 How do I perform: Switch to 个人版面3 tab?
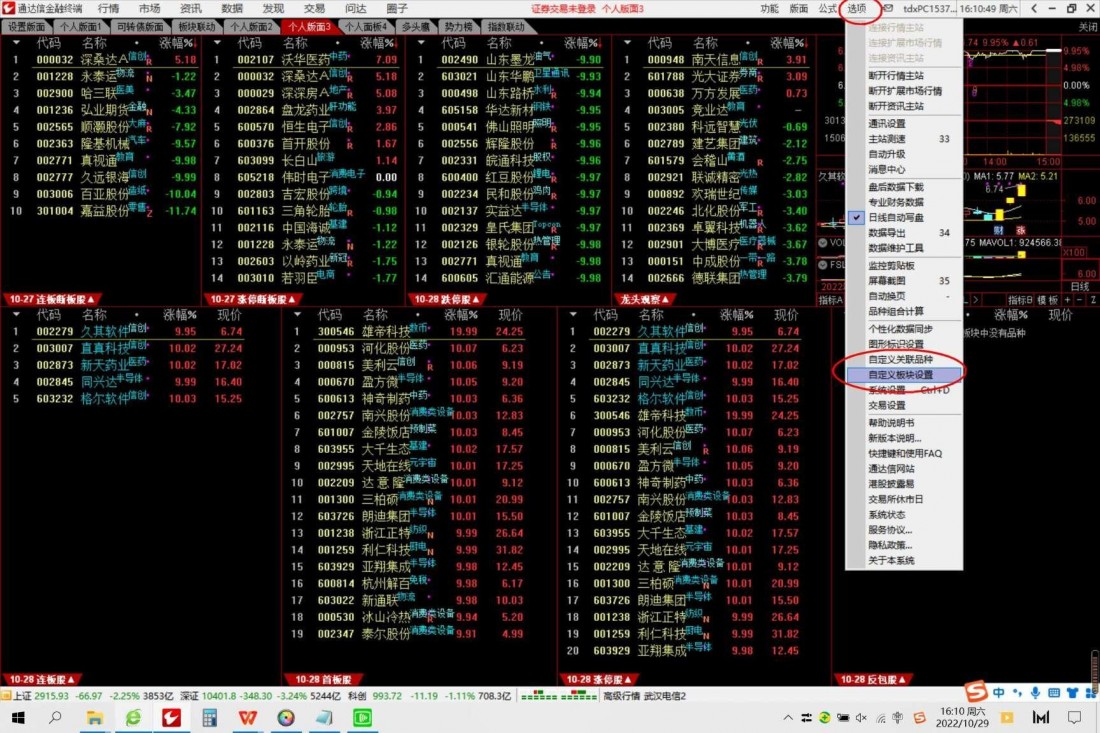coord(309,27)
